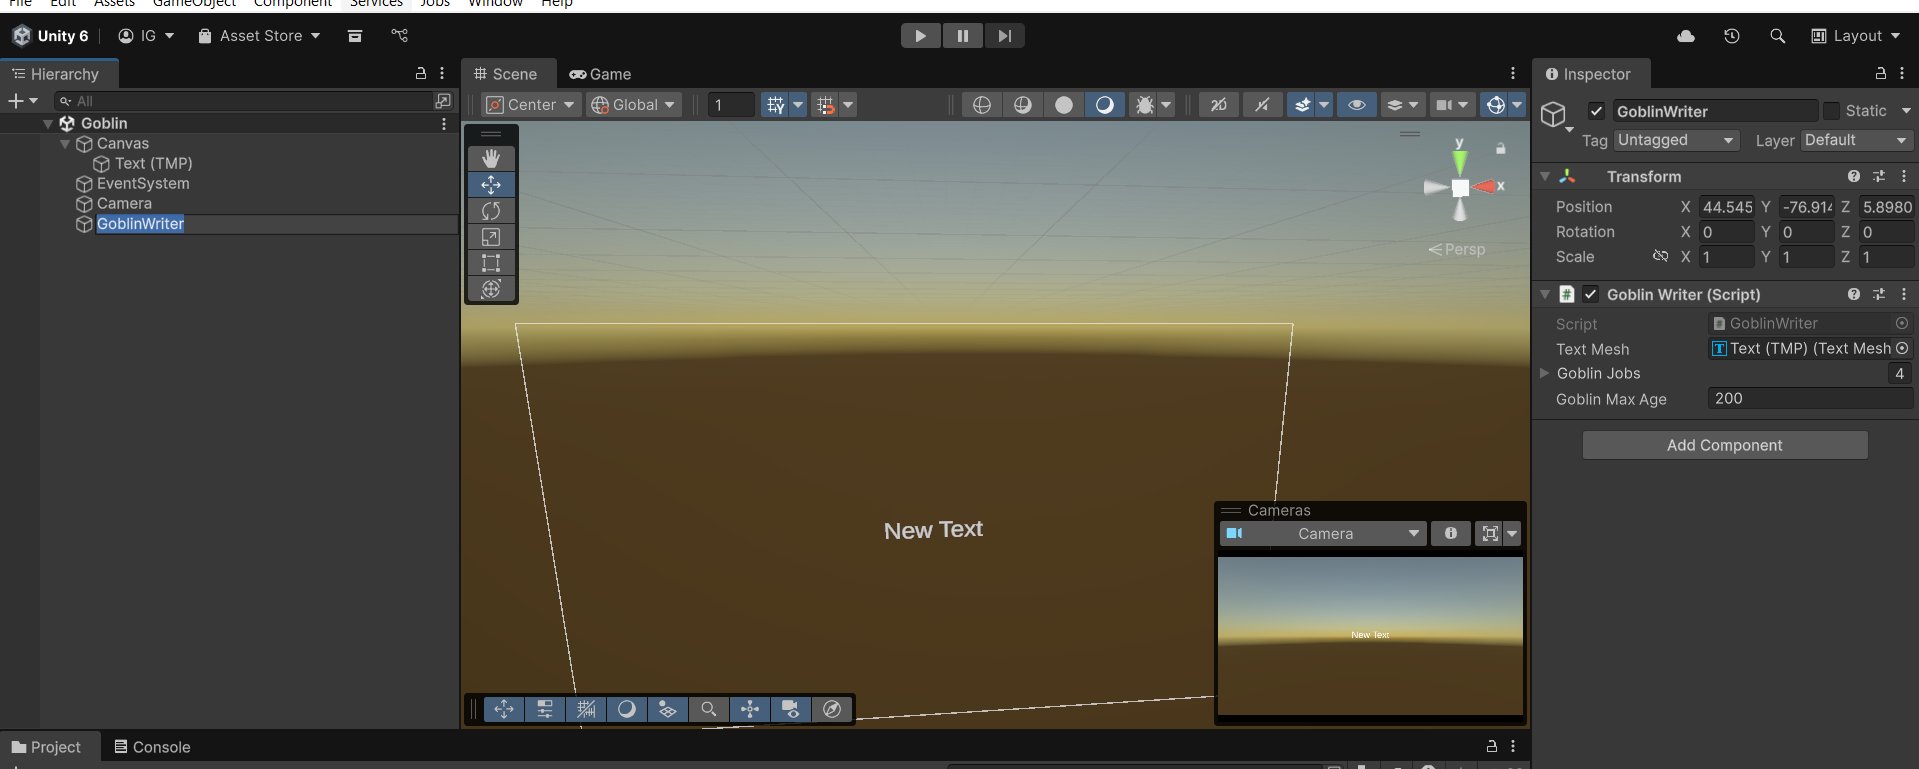Enable the Static checkbox
Viewport: 1919px width, 769px height.
pos(1831,111)
